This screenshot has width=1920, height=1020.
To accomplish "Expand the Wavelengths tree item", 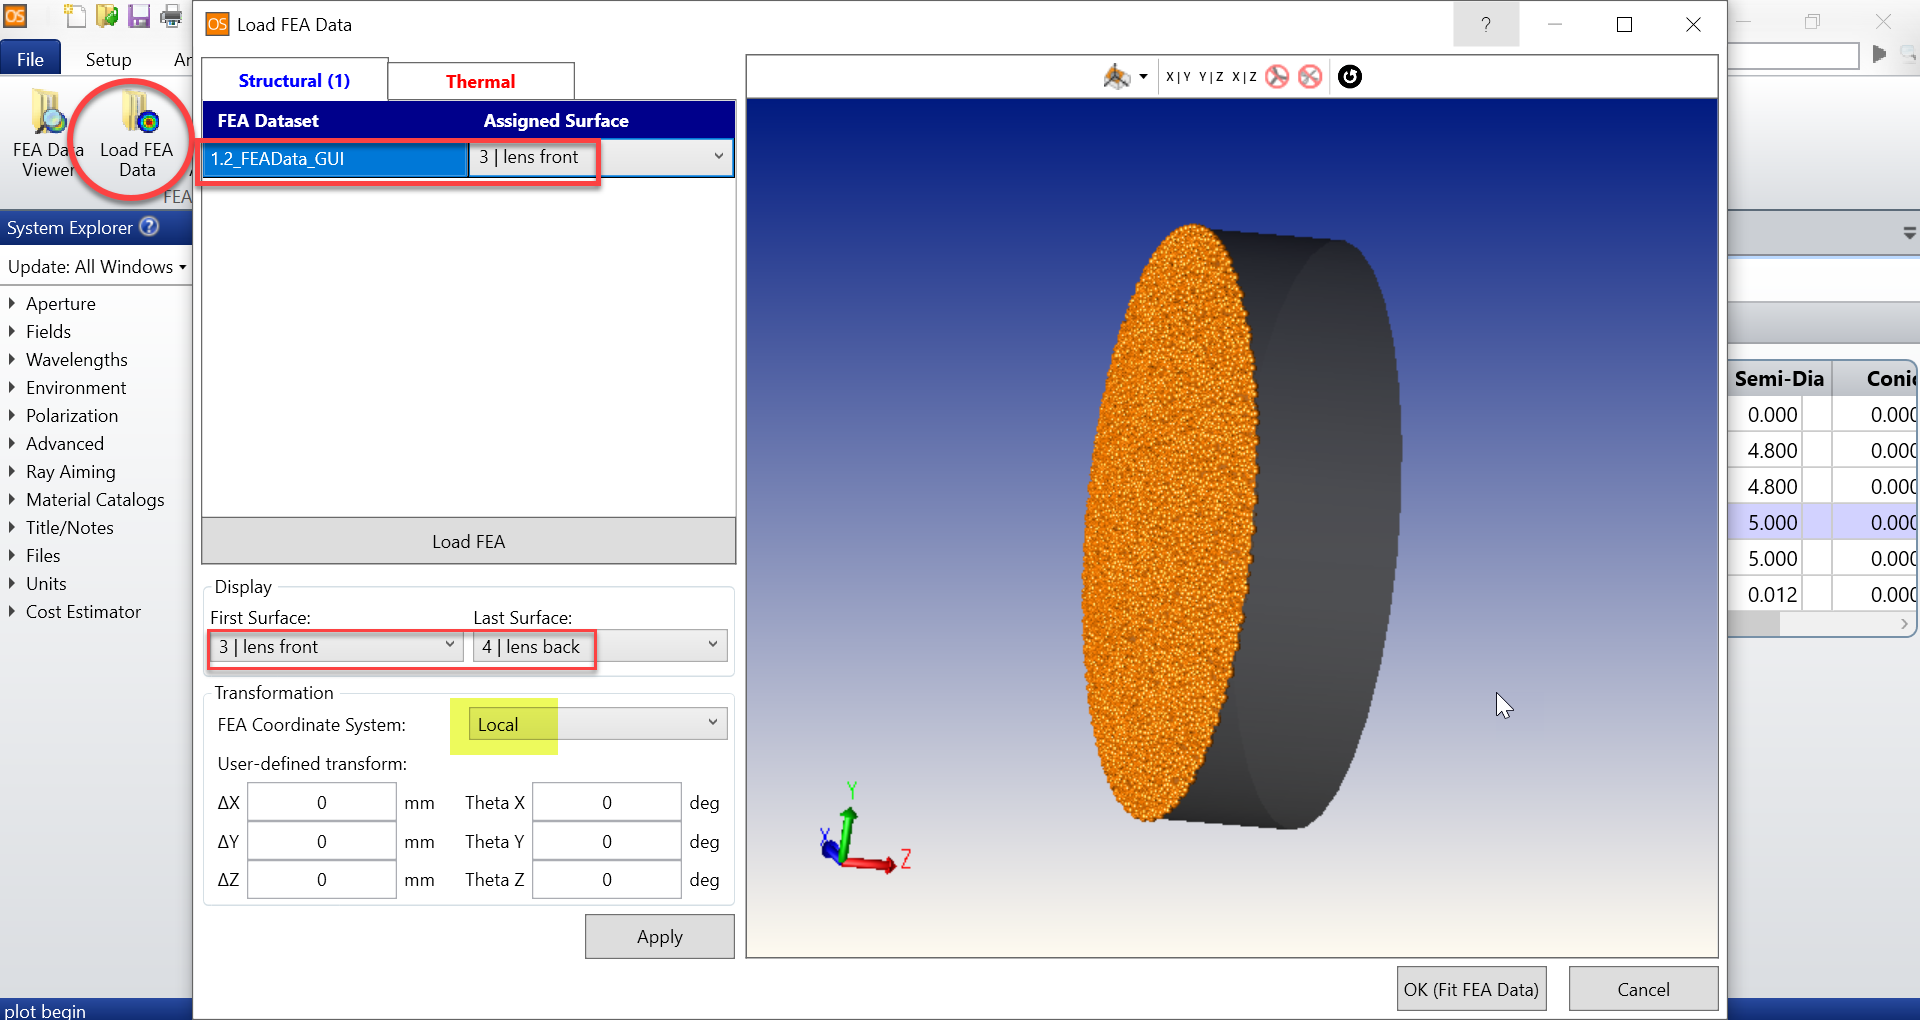I will point(12,359).
